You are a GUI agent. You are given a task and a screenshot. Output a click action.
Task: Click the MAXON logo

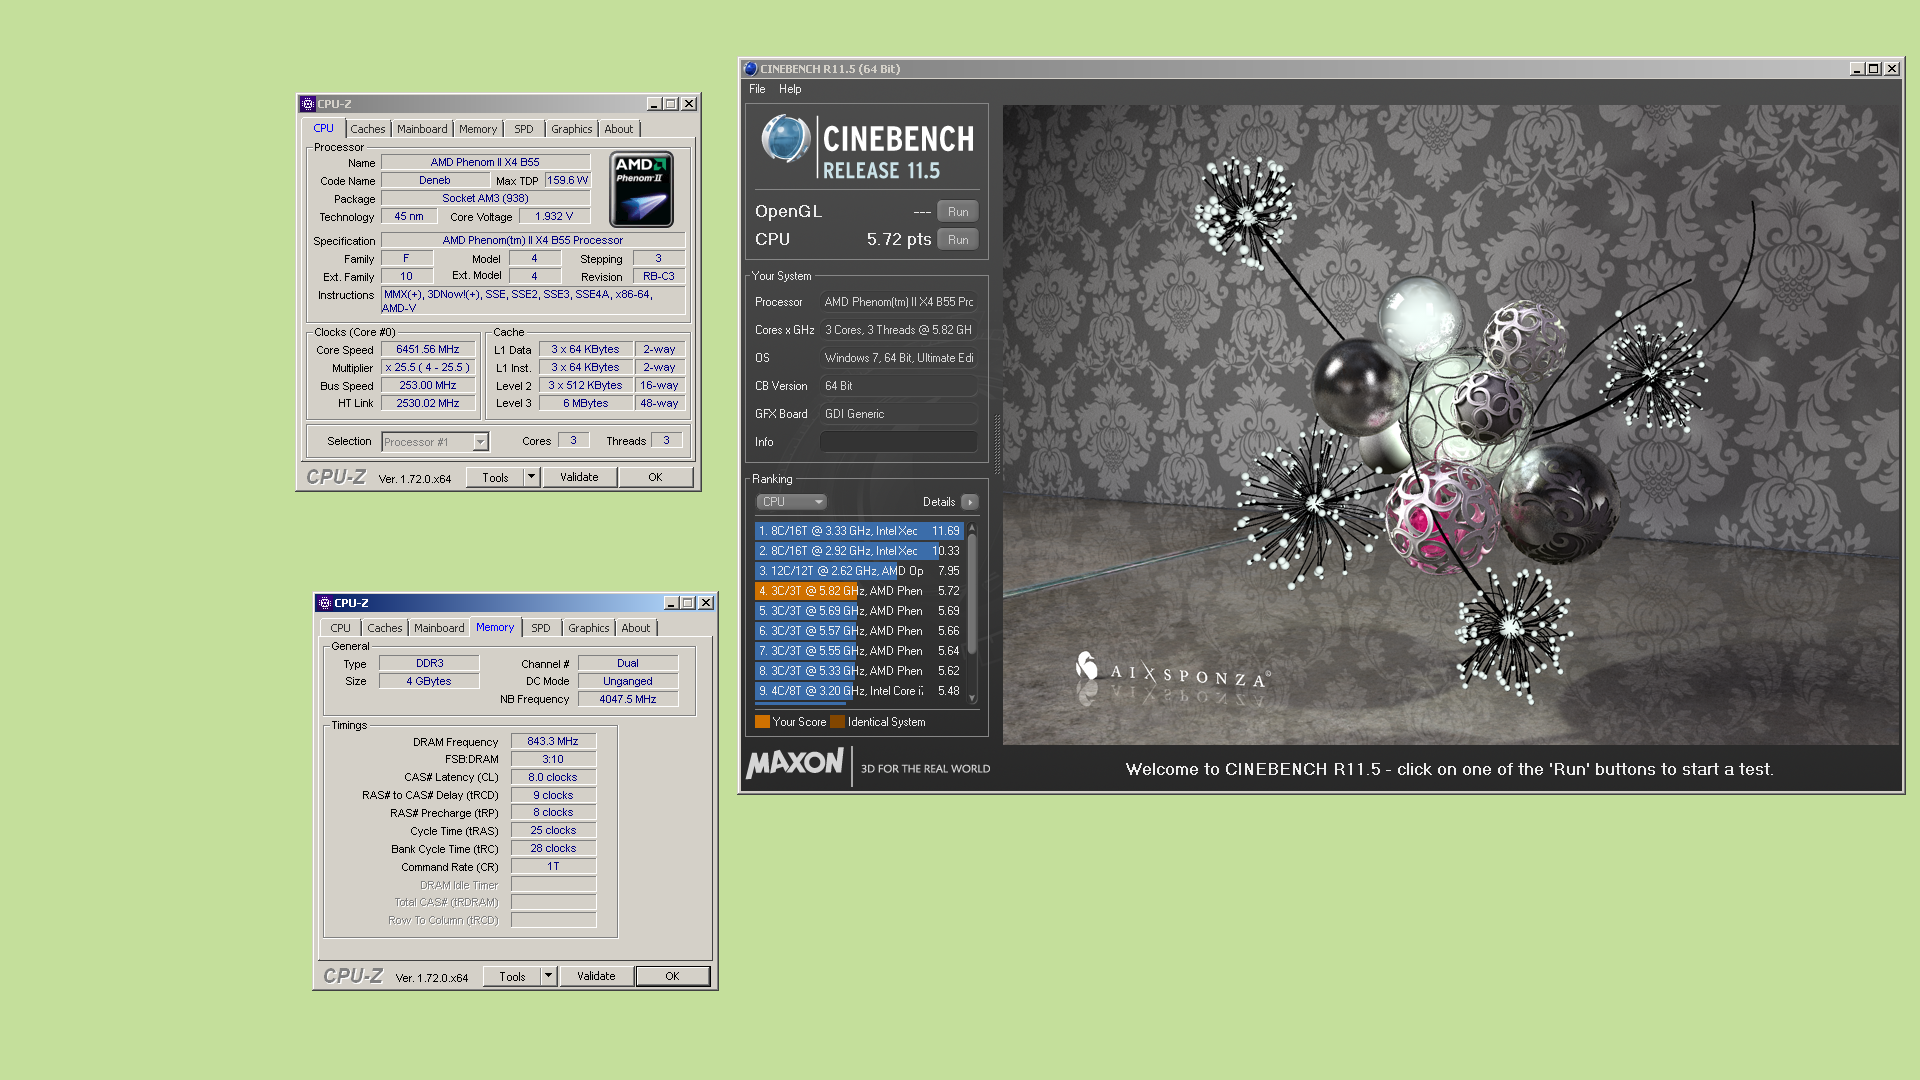click(795, 764)
